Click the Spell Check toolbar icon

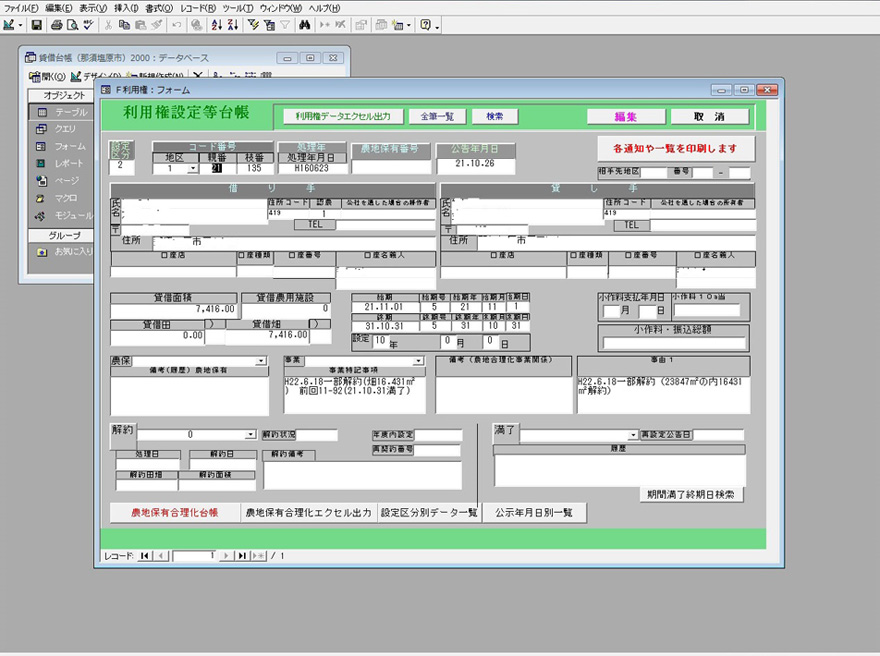[88, 24]
